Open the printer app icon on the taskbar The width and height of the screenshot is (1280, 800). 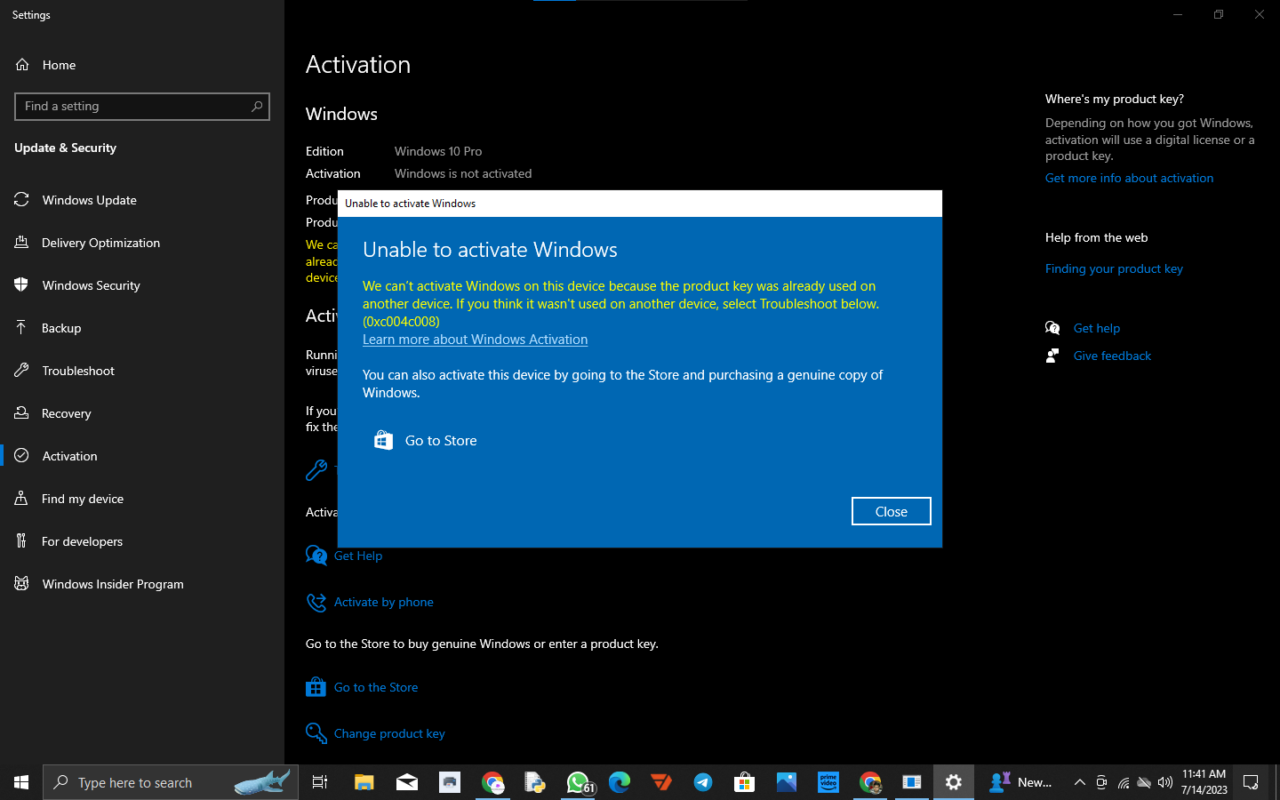point(450,782)
